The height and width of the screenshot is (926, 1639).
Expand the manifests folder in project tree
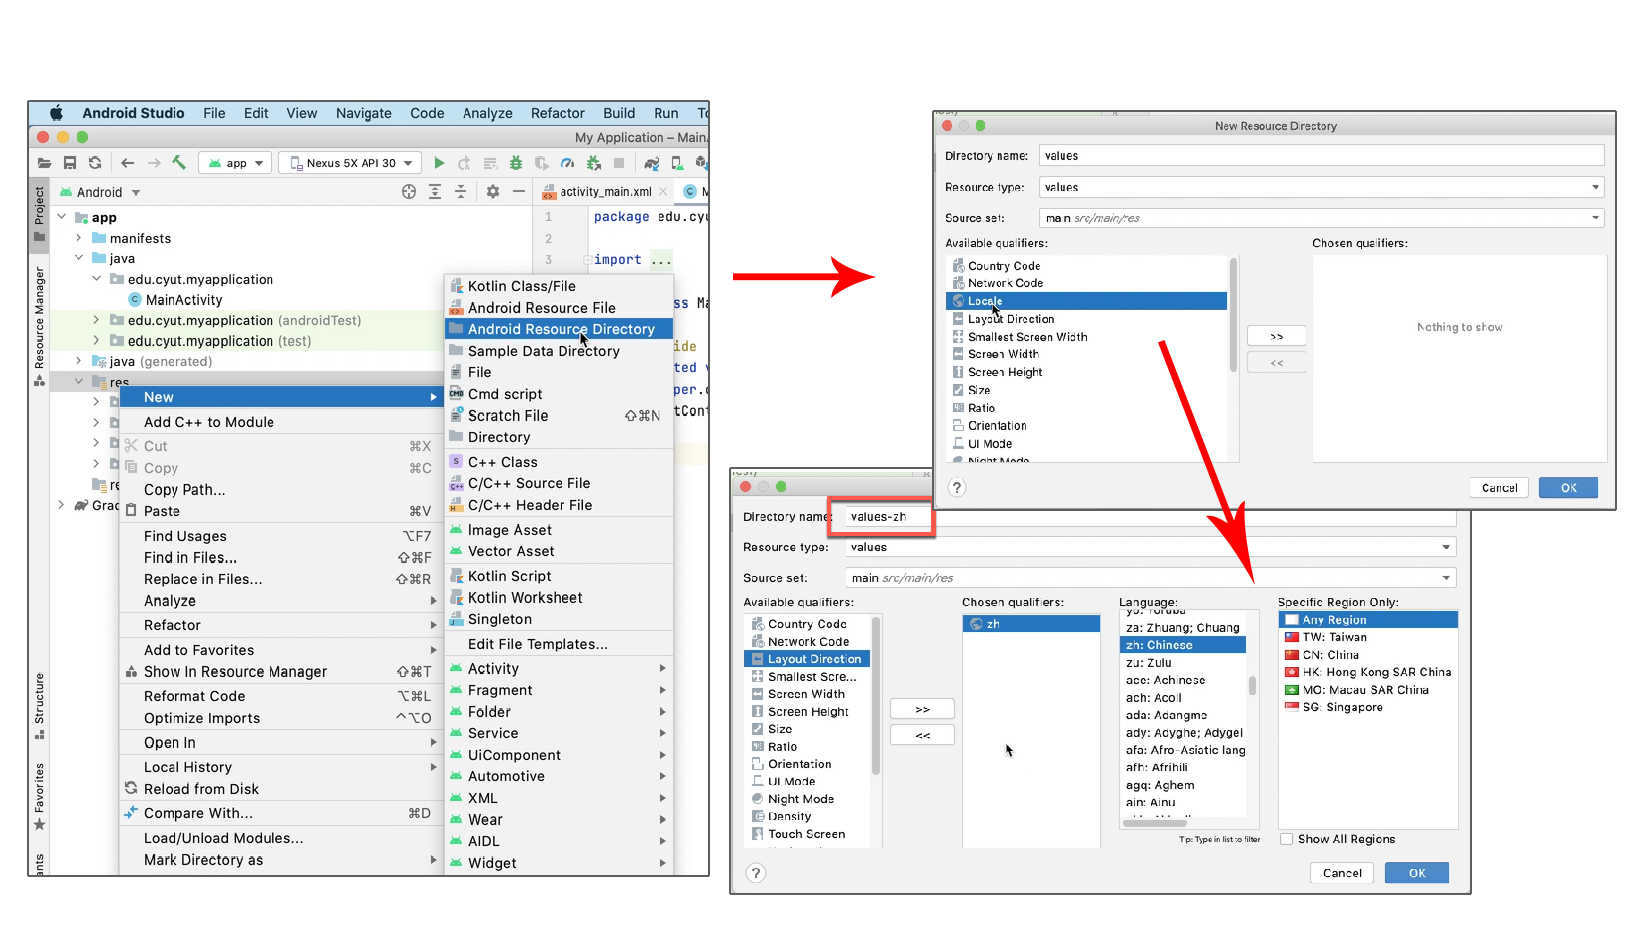79,238
